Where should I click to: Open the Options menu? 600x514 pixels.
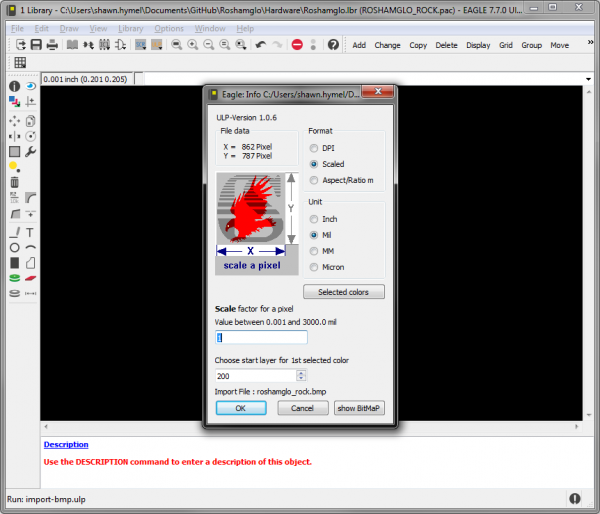[169, 28]
